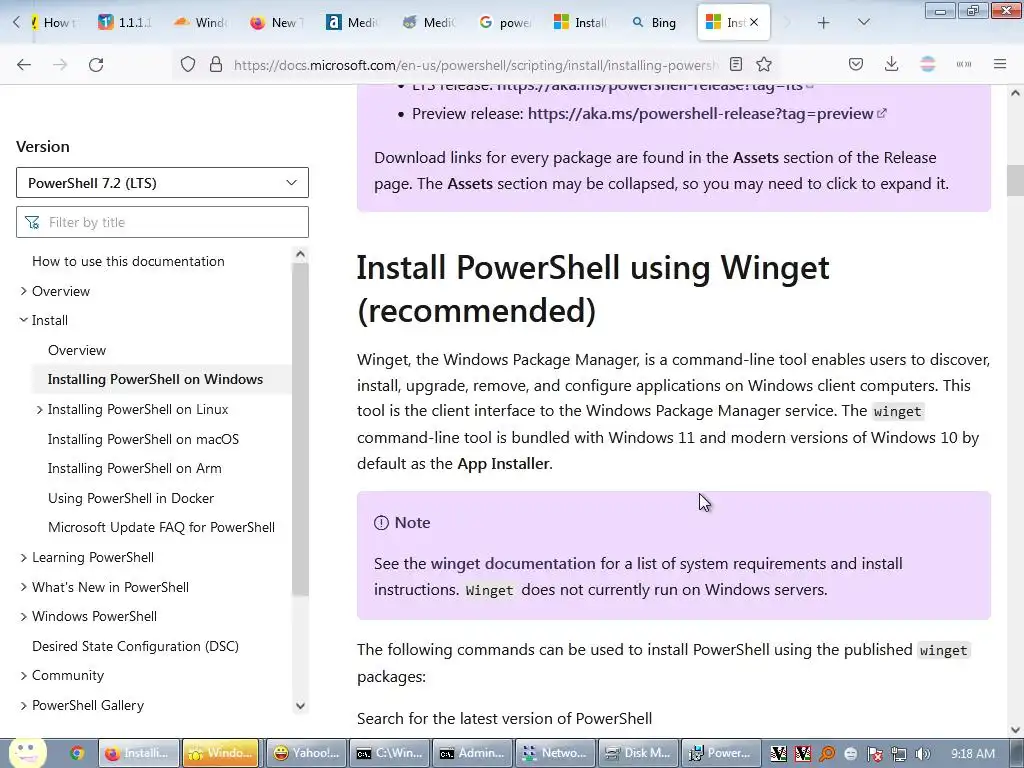Open a new browser tab
Screen dimensions: 1024x768
click(x=824, y=23)
